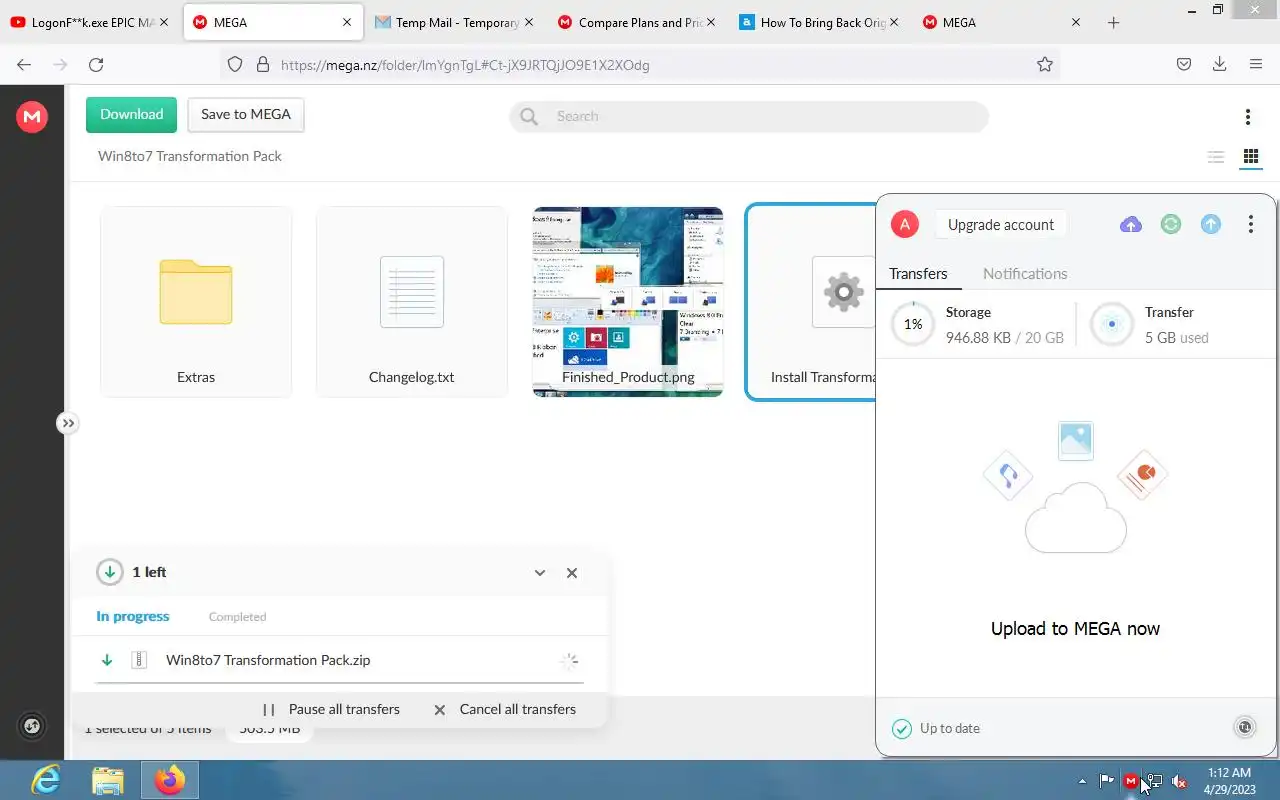Switch to grid thumbnail view

pyautogui.click(x=1250, y=157)
